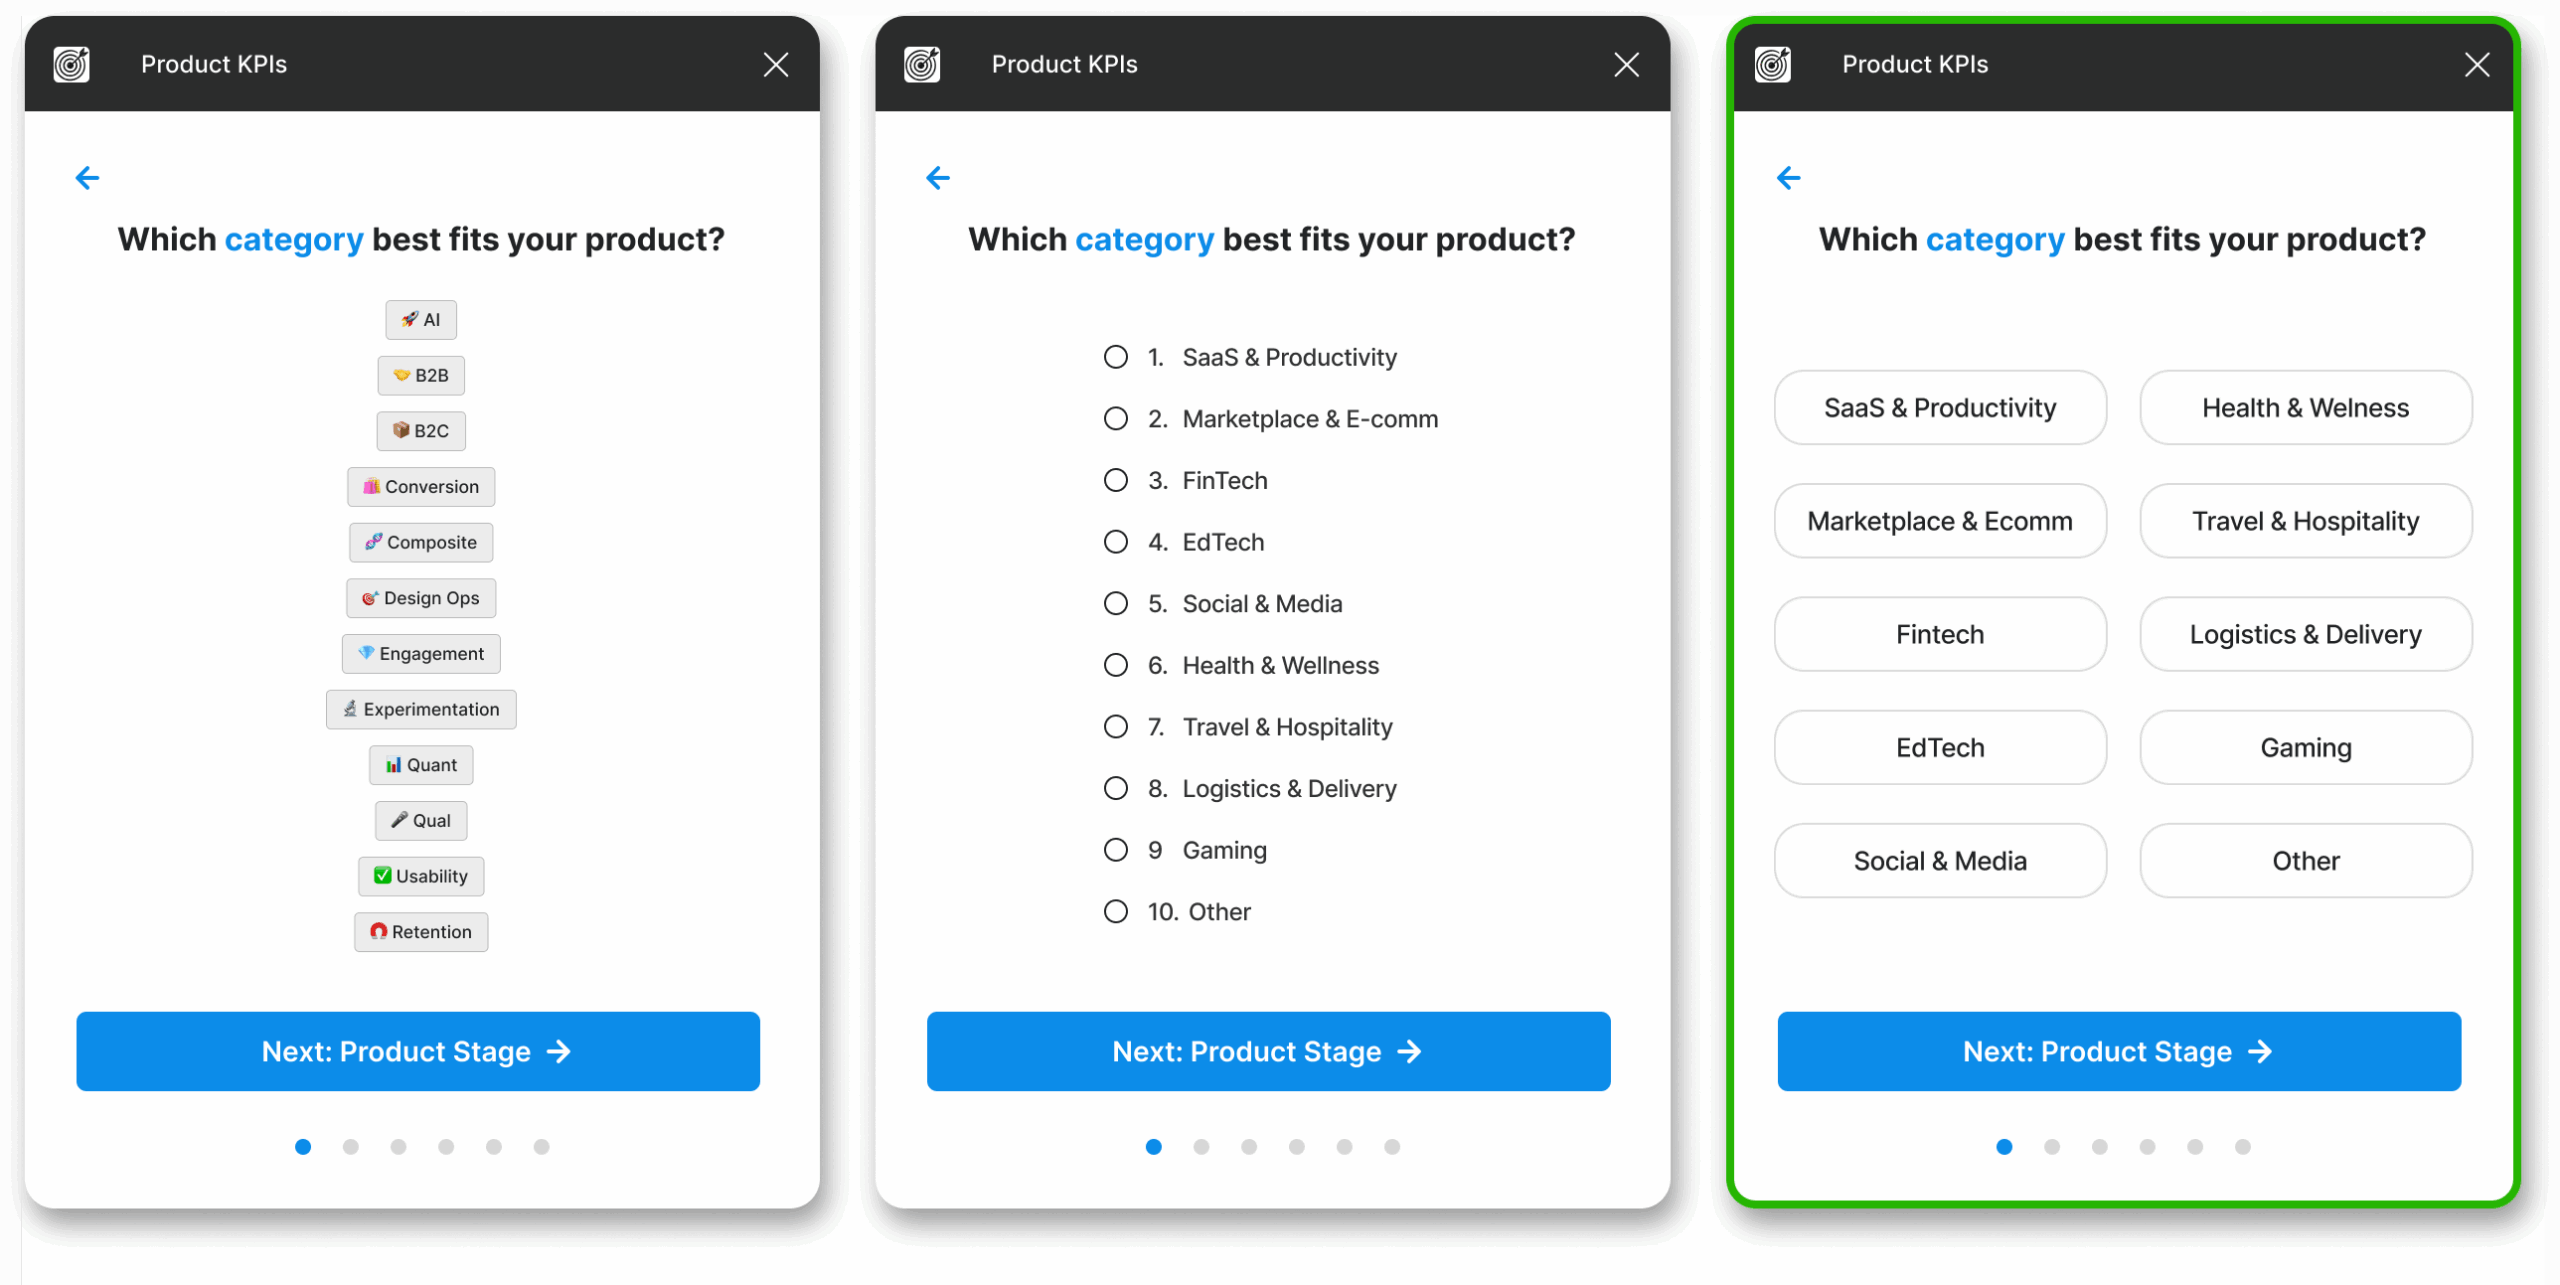The height and width of the screenshot is (1285, 2560).
Task: Select the Engagement tag chip
Action: [x=421, y=654]
